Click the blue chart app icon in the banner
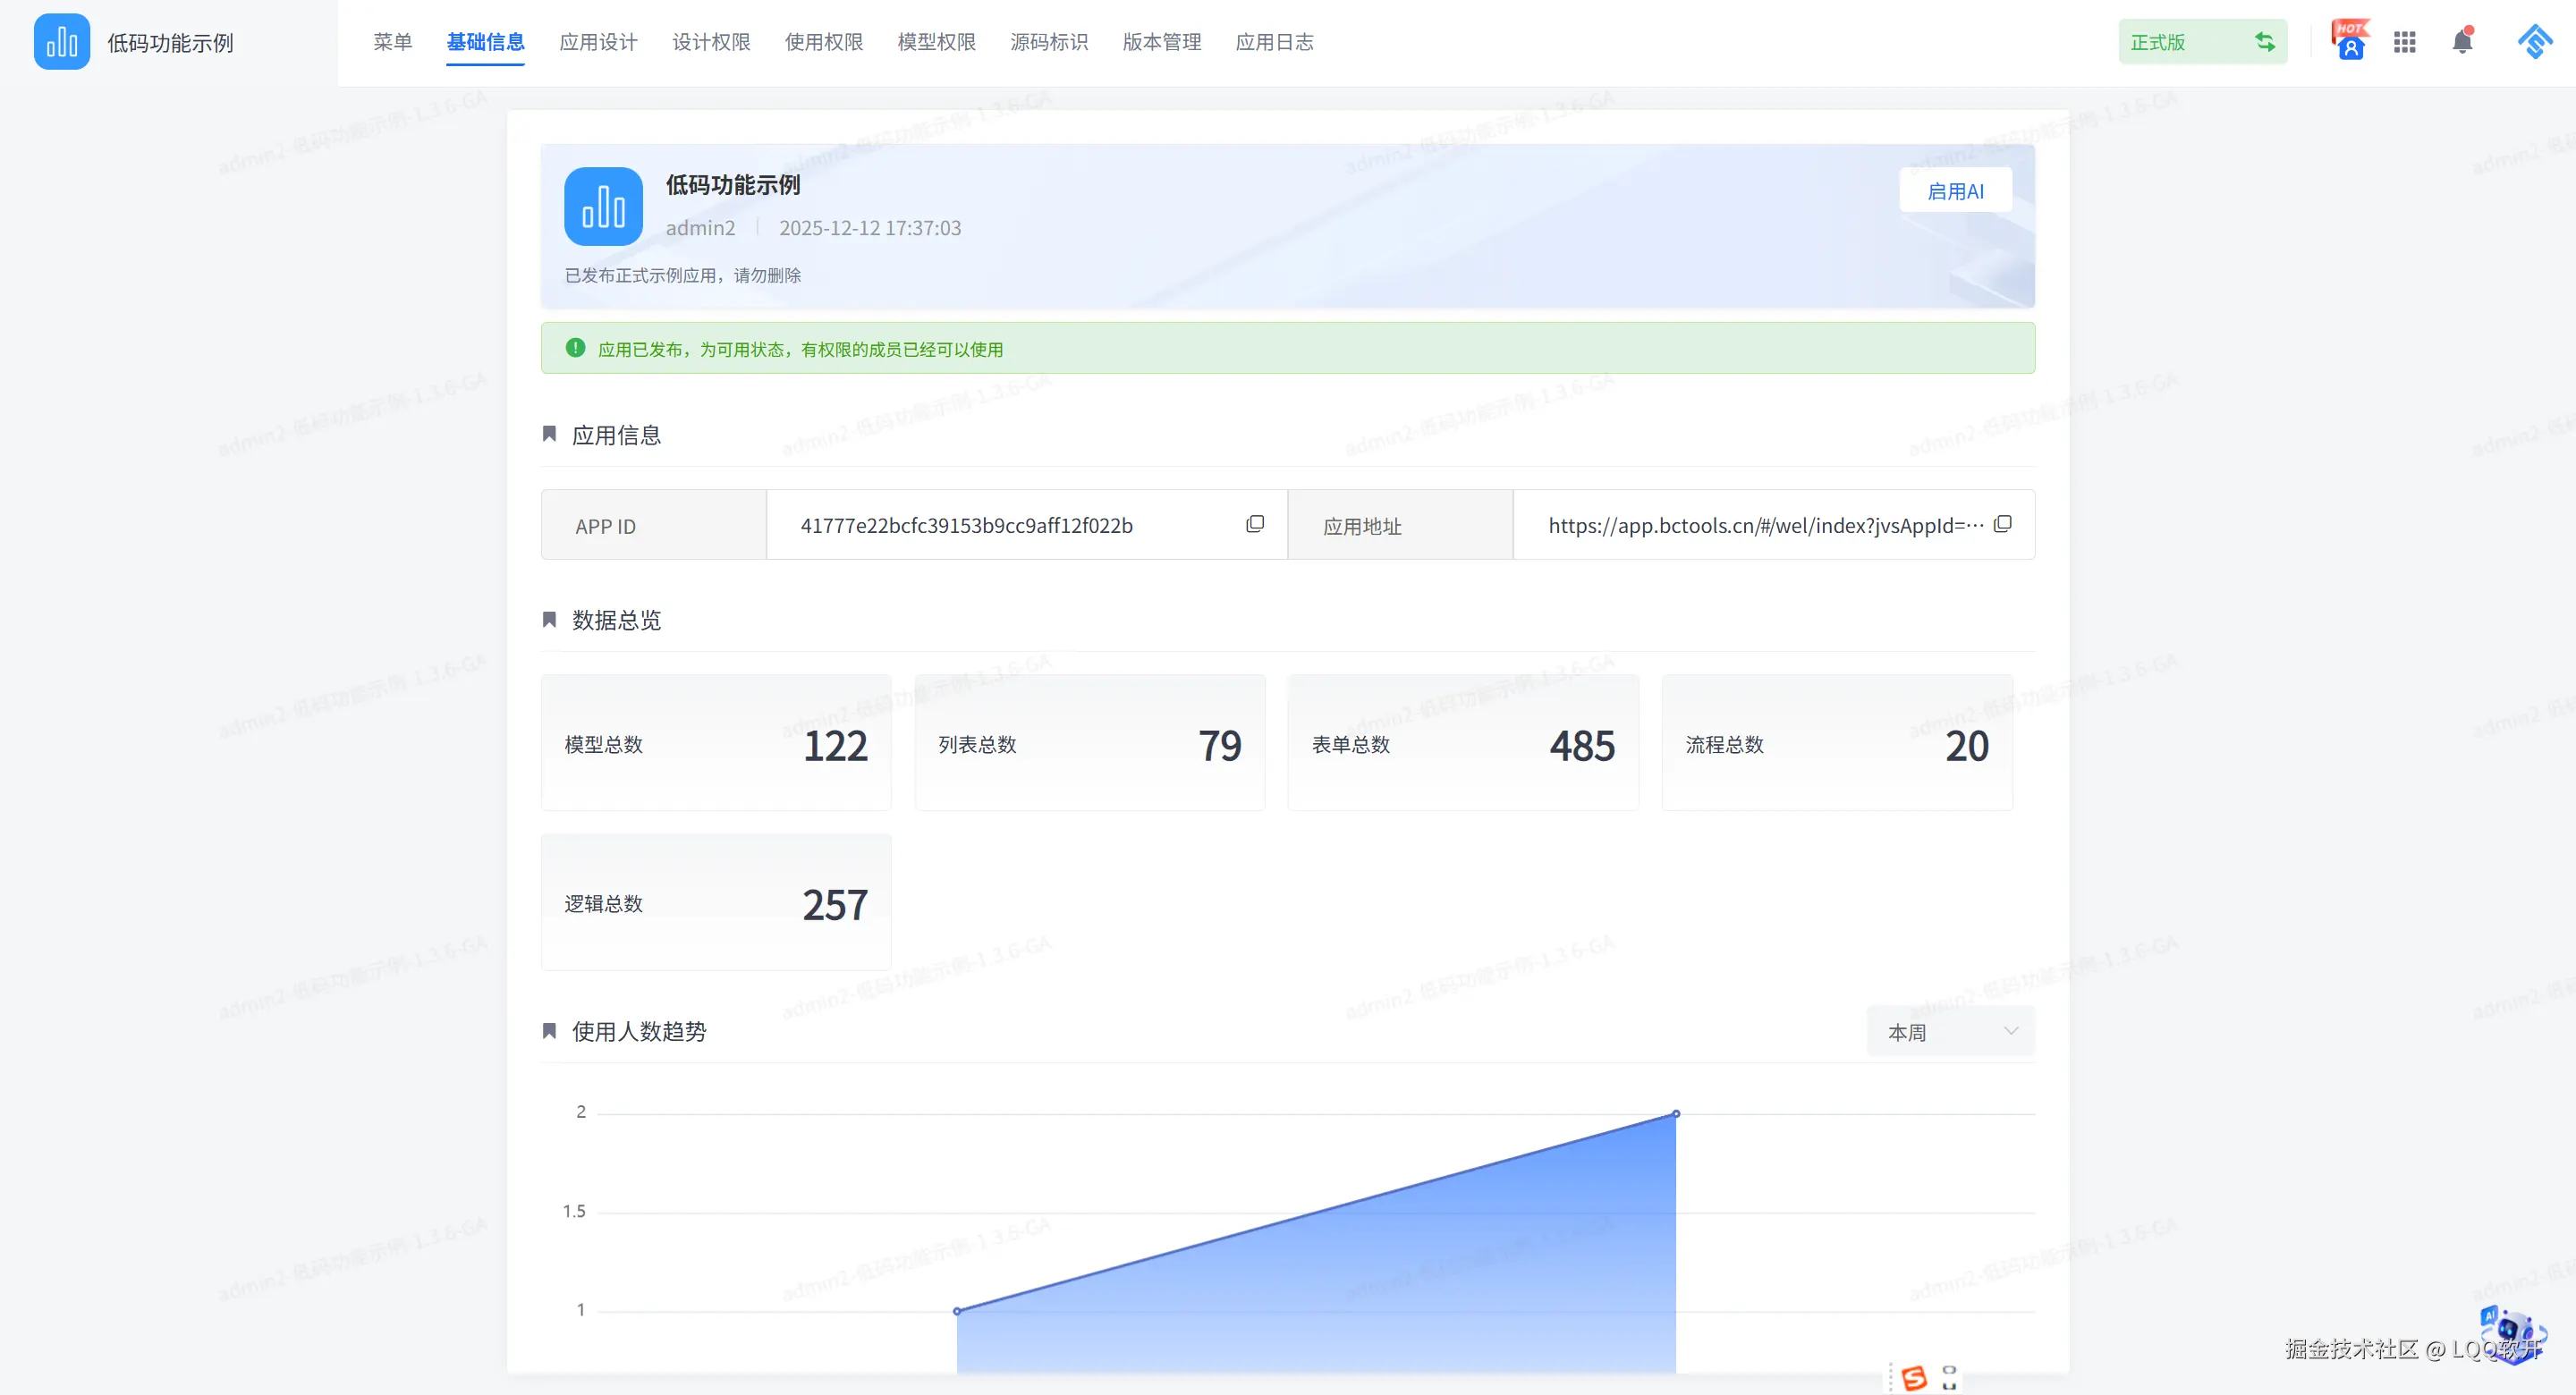This screenshot has width=2576, height=1395. (603, 206)
